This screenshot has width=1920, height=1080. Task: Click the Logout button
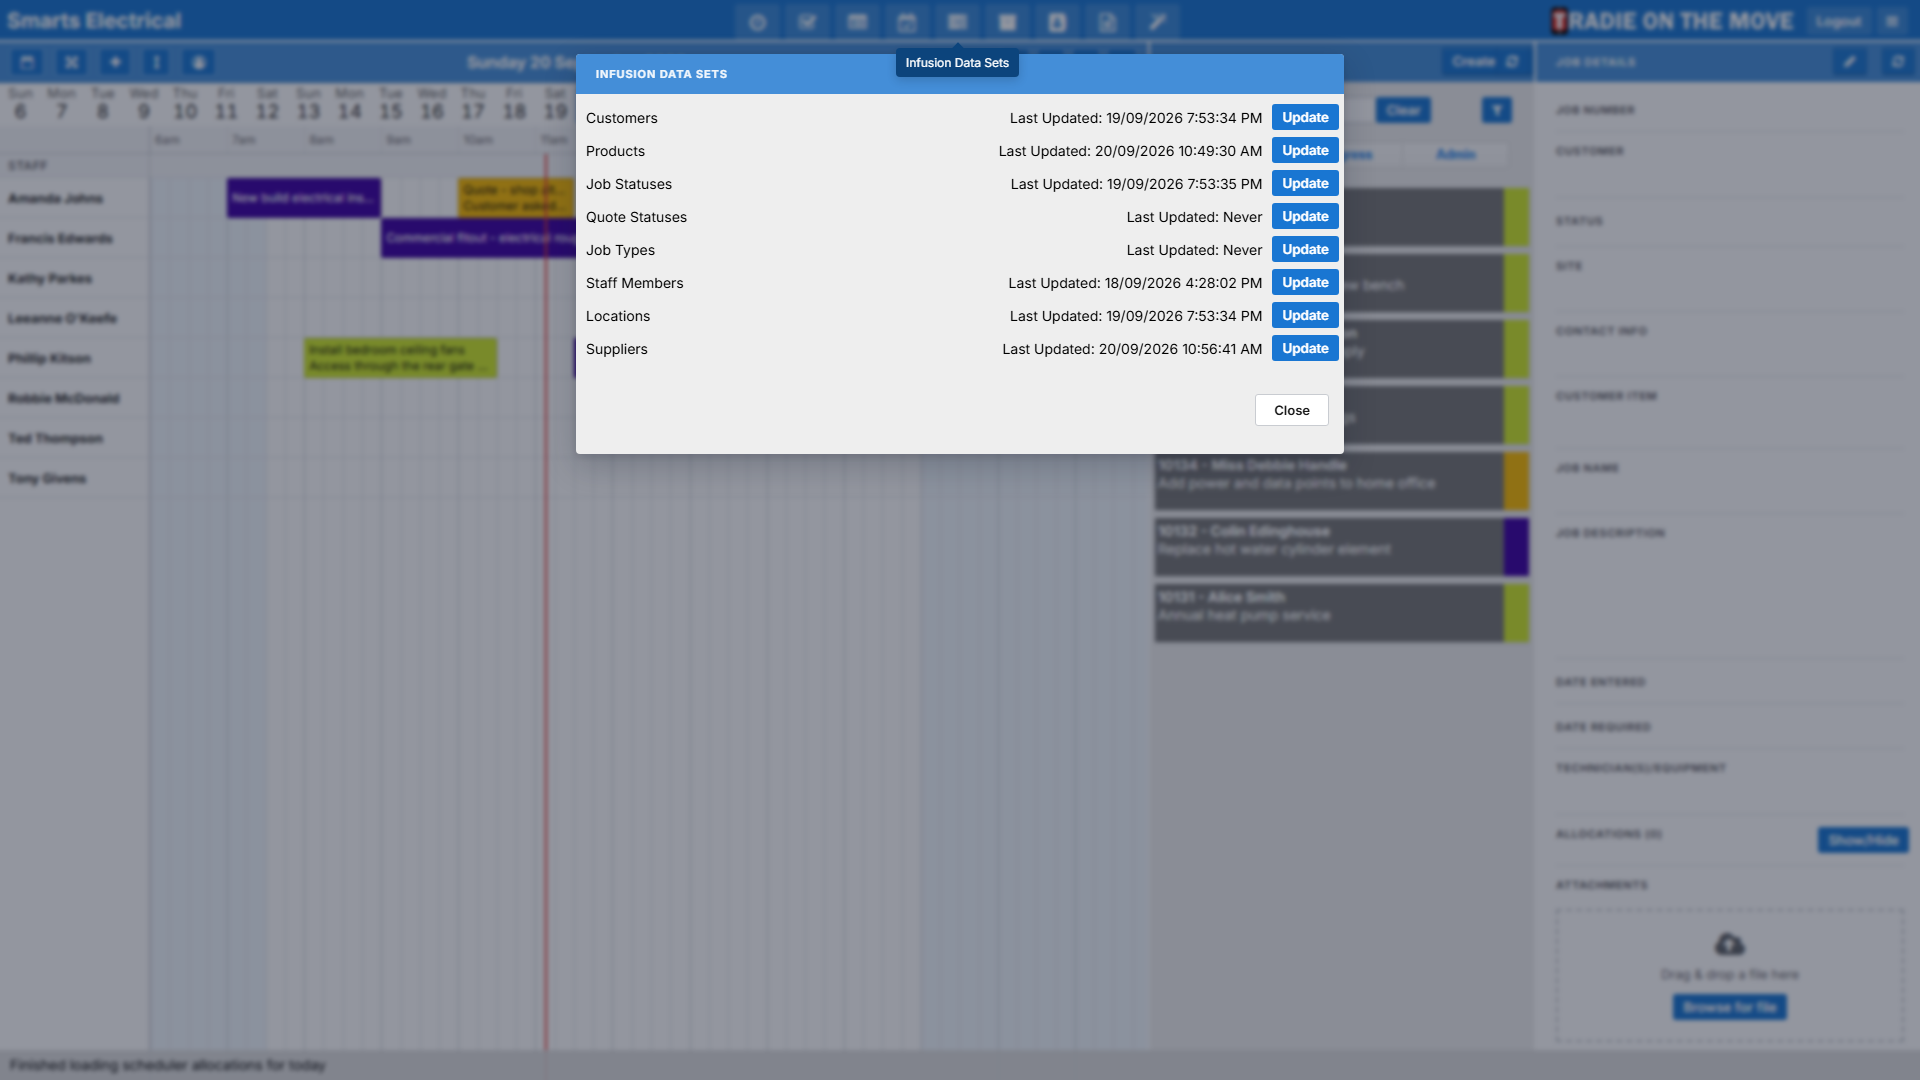(x=1838, y=21)
